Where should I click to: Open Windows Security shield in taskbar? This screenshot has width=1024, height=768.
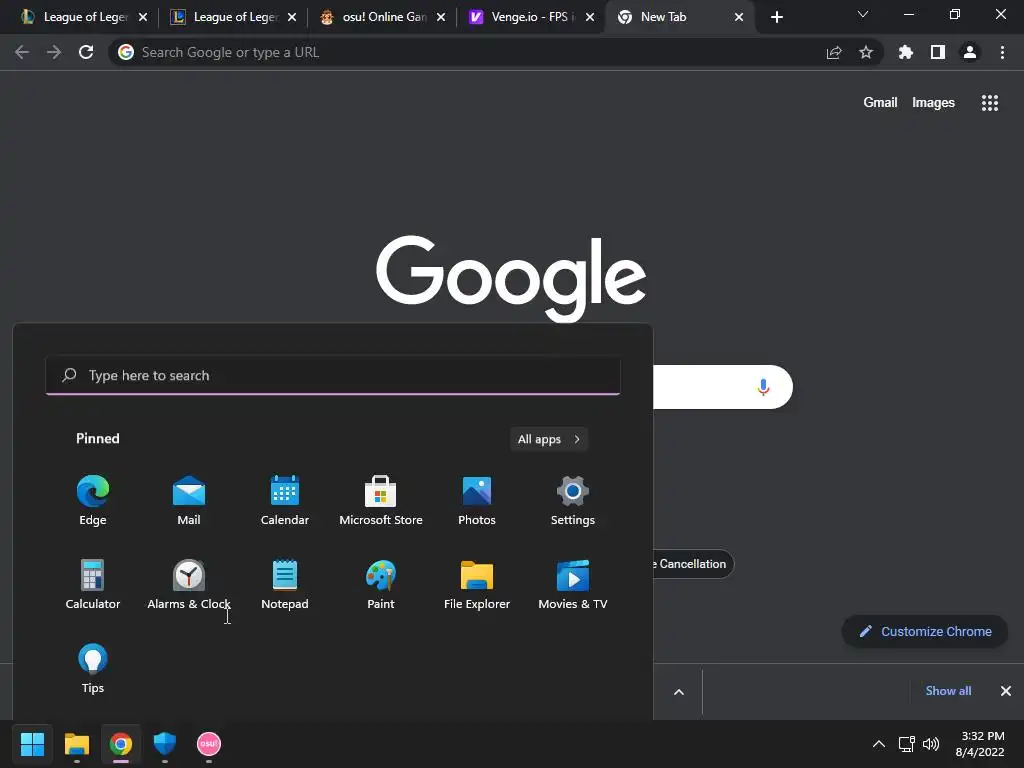(165, 744)
